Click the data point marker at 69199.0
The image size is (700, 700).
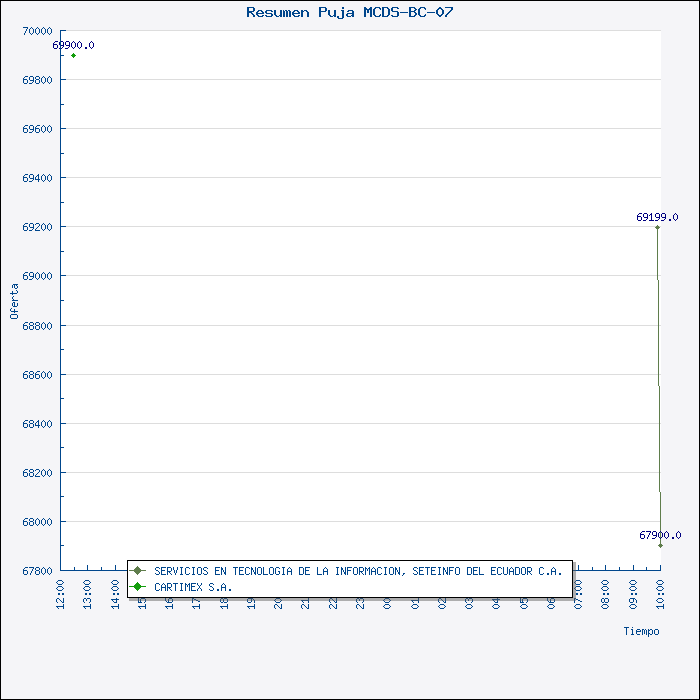tap(657, 227)
